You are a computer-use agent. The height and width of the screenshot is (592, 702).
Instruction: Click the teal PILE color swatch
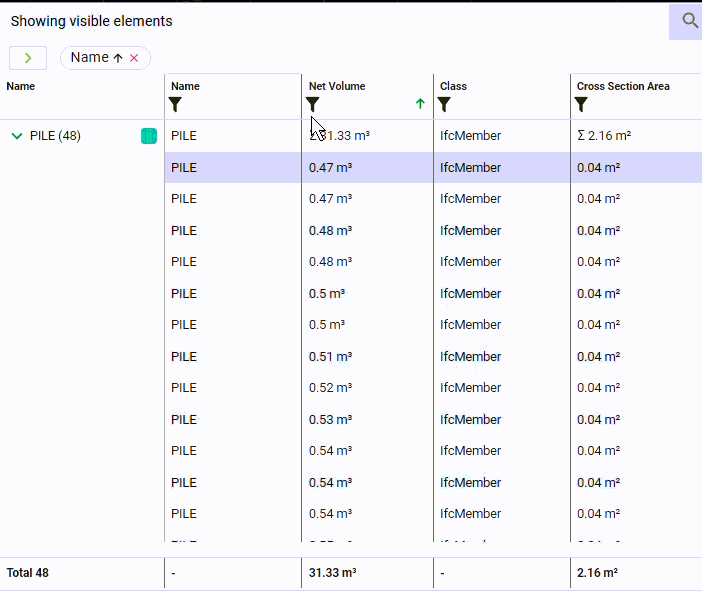click(149, 136)
